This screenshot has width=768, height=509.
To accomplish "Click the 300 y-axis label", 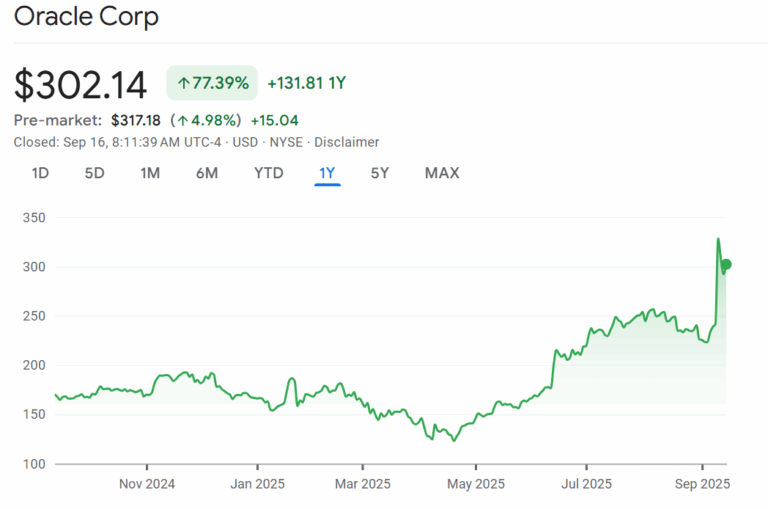I will (x=34, y=267).
